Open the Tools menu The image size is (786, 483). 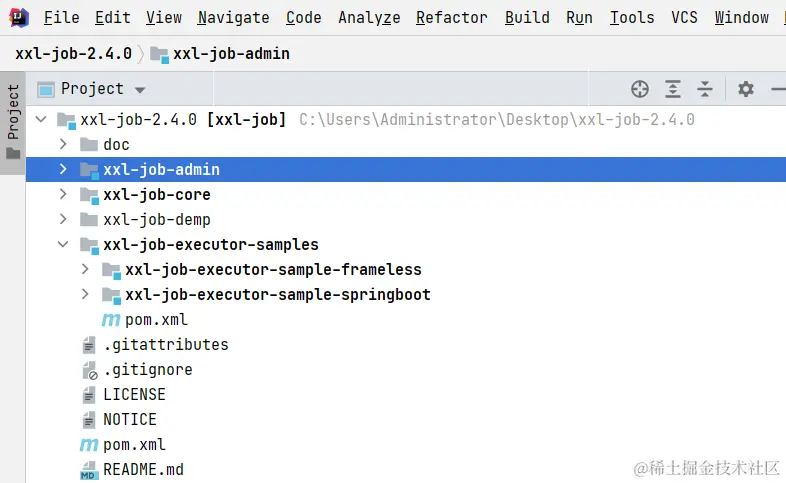(632, 18)
